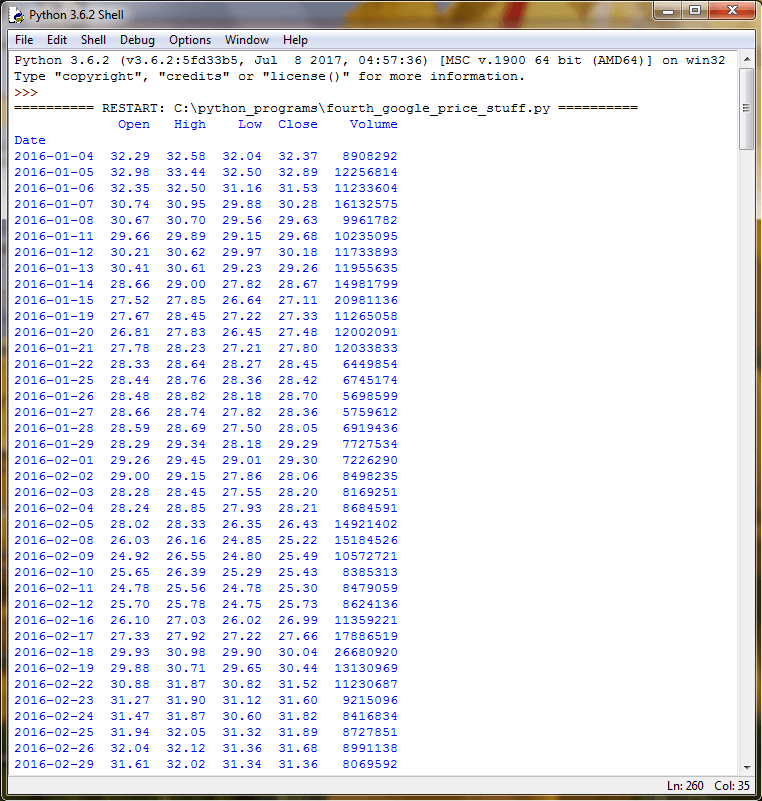The width and height of the screenshot is (762, 801).
Task: Click the Open column header
Action: [134, 124]
